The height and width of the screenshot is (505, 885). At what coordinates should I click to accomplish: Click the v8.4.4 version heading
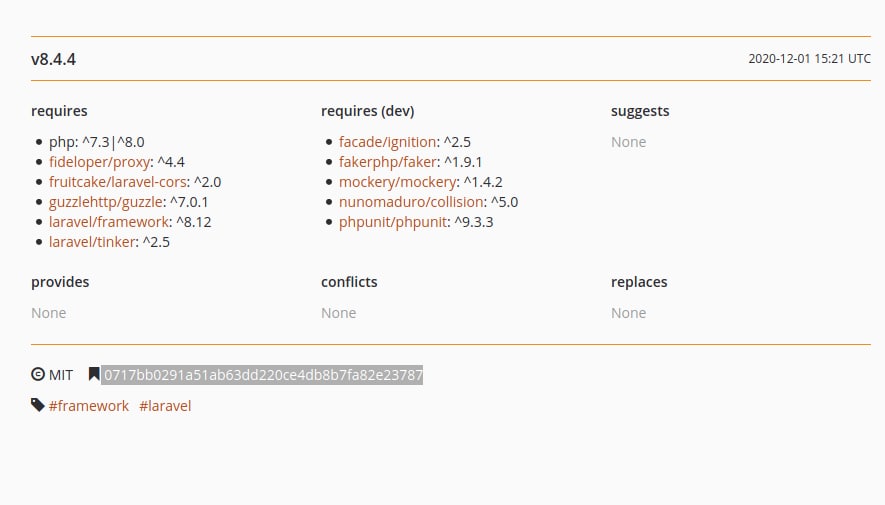tap(54, 59)
